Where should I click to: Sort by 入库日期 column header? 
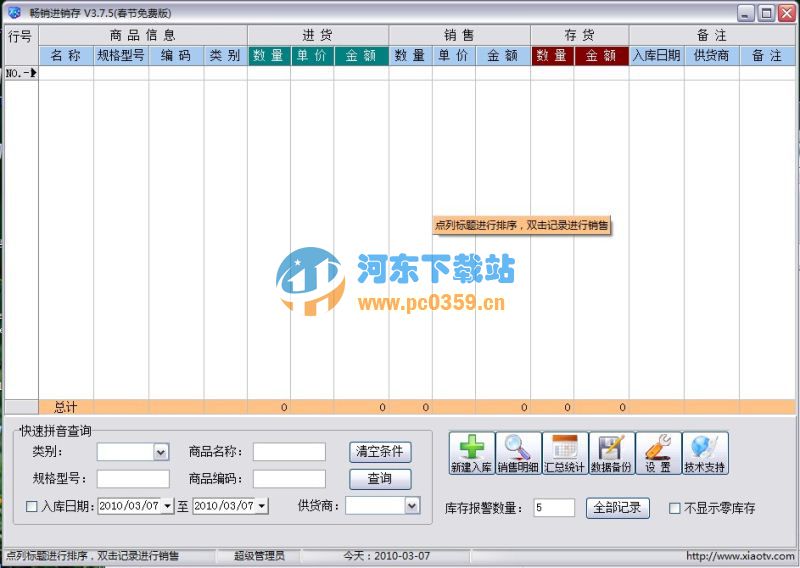(657, 56)
